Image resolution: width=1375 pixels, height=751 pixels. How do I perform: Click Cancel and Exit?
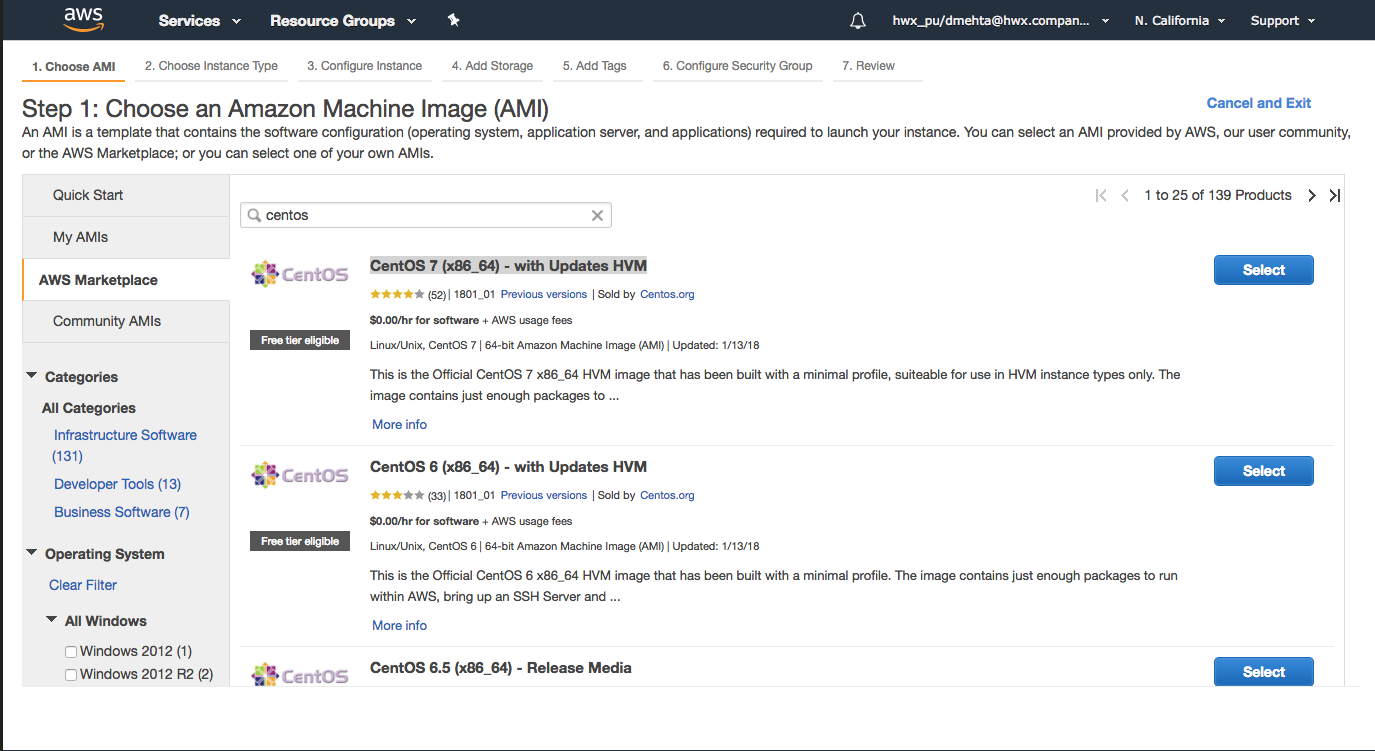[x=1258, y=103]
